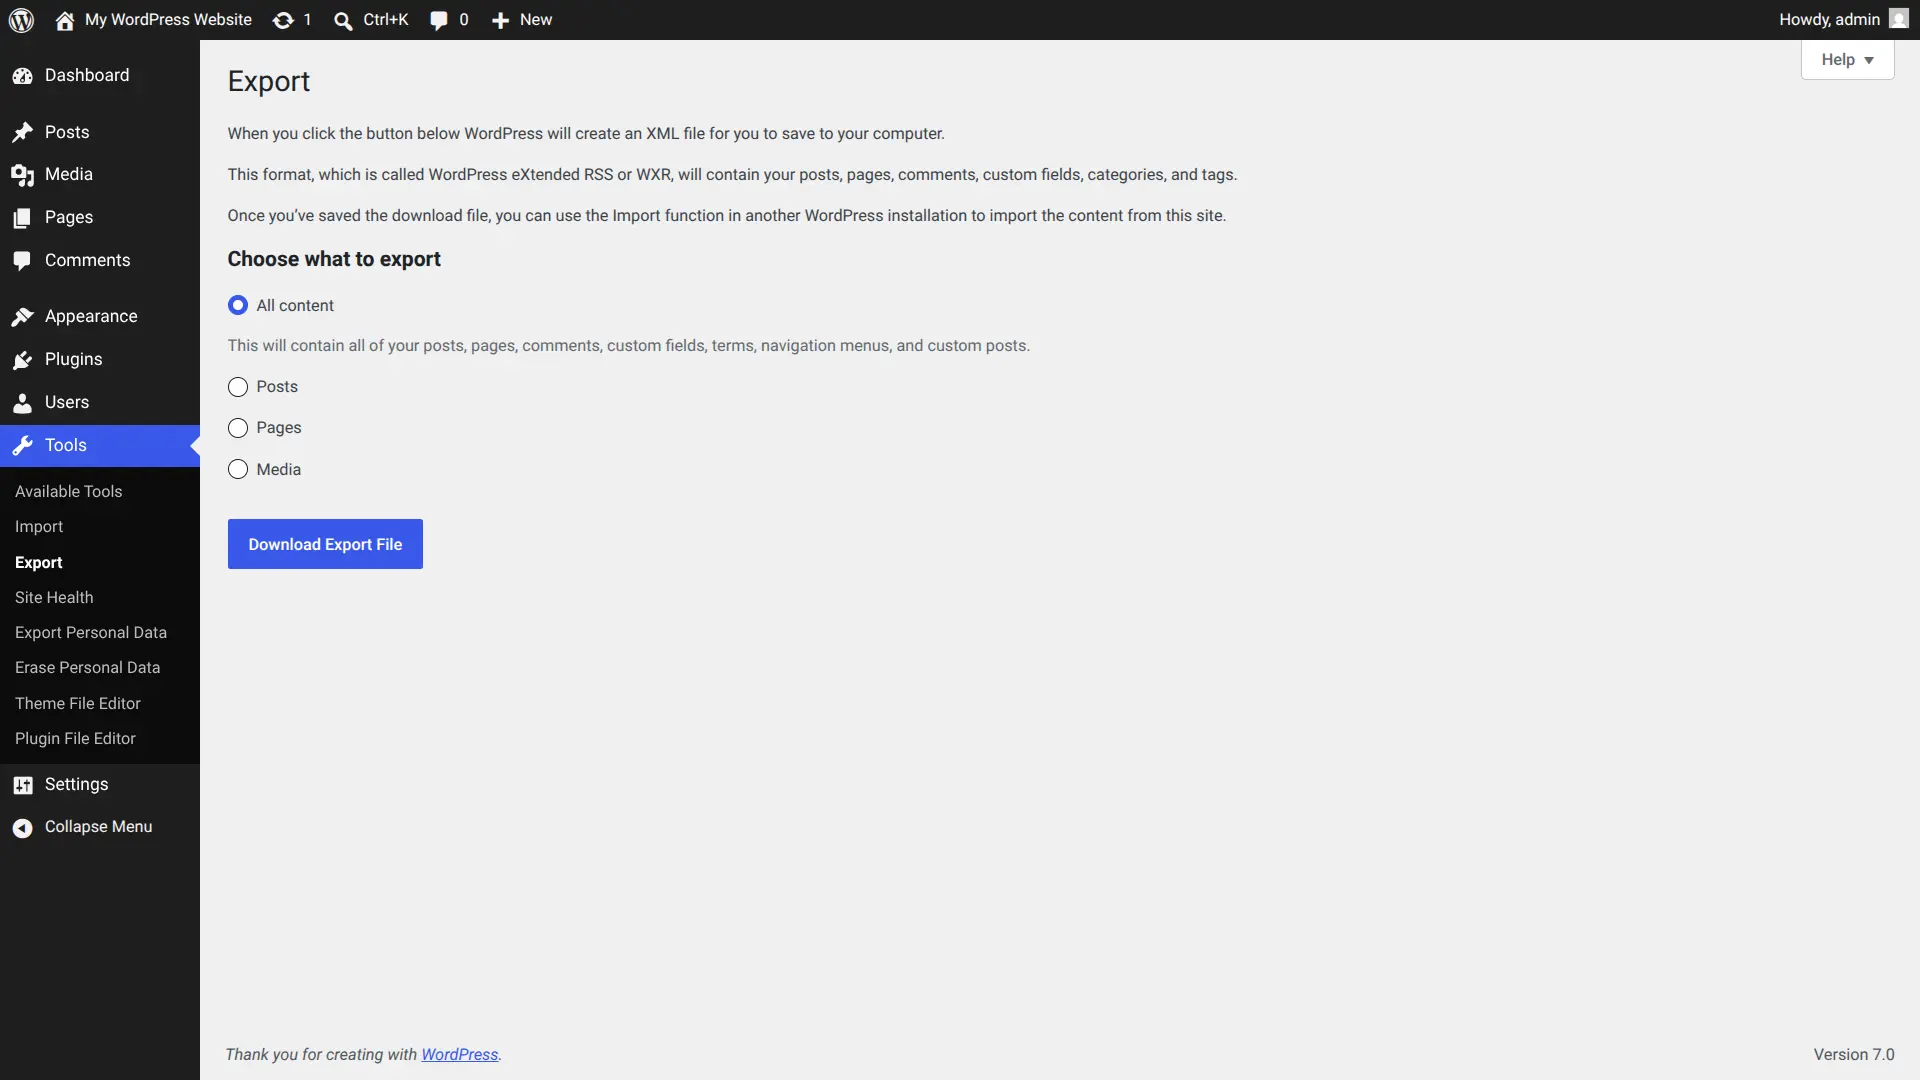This screenshot has height=1080, width=1920.
Task: Click the WordPress logo icon
Action: tap(21, 20)
